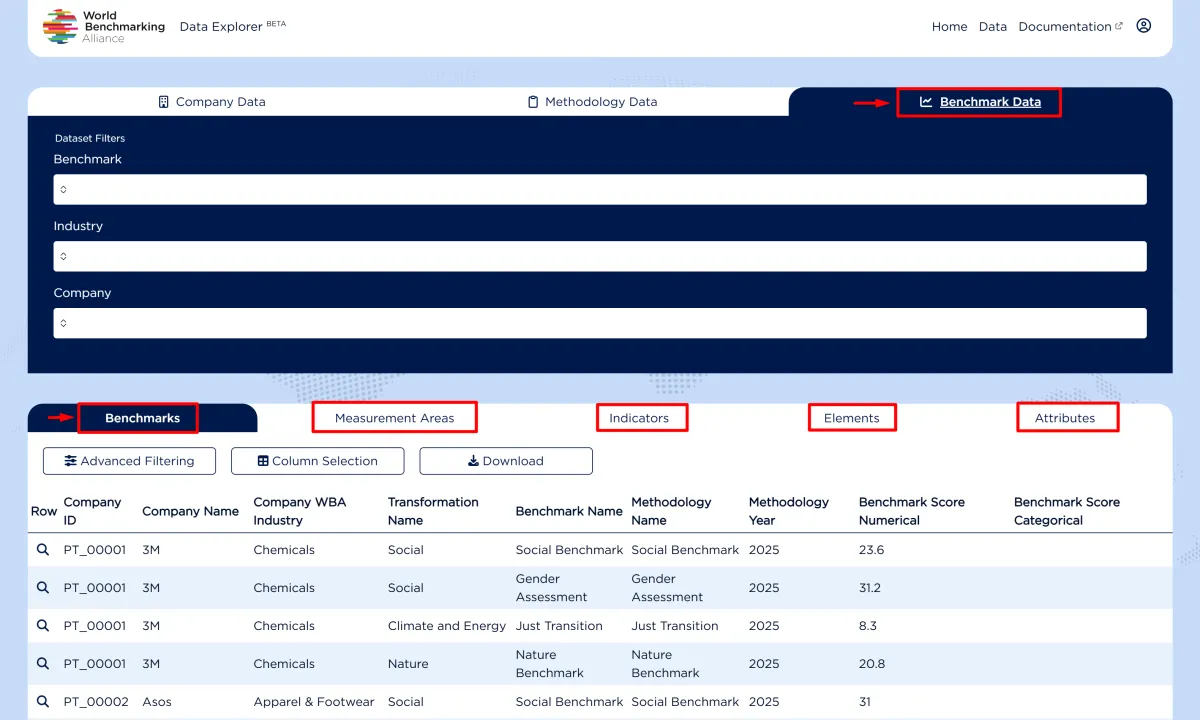The image size is (1200, 720).
Task: View details for 3M Just Transition row
Action: [43, 626]
